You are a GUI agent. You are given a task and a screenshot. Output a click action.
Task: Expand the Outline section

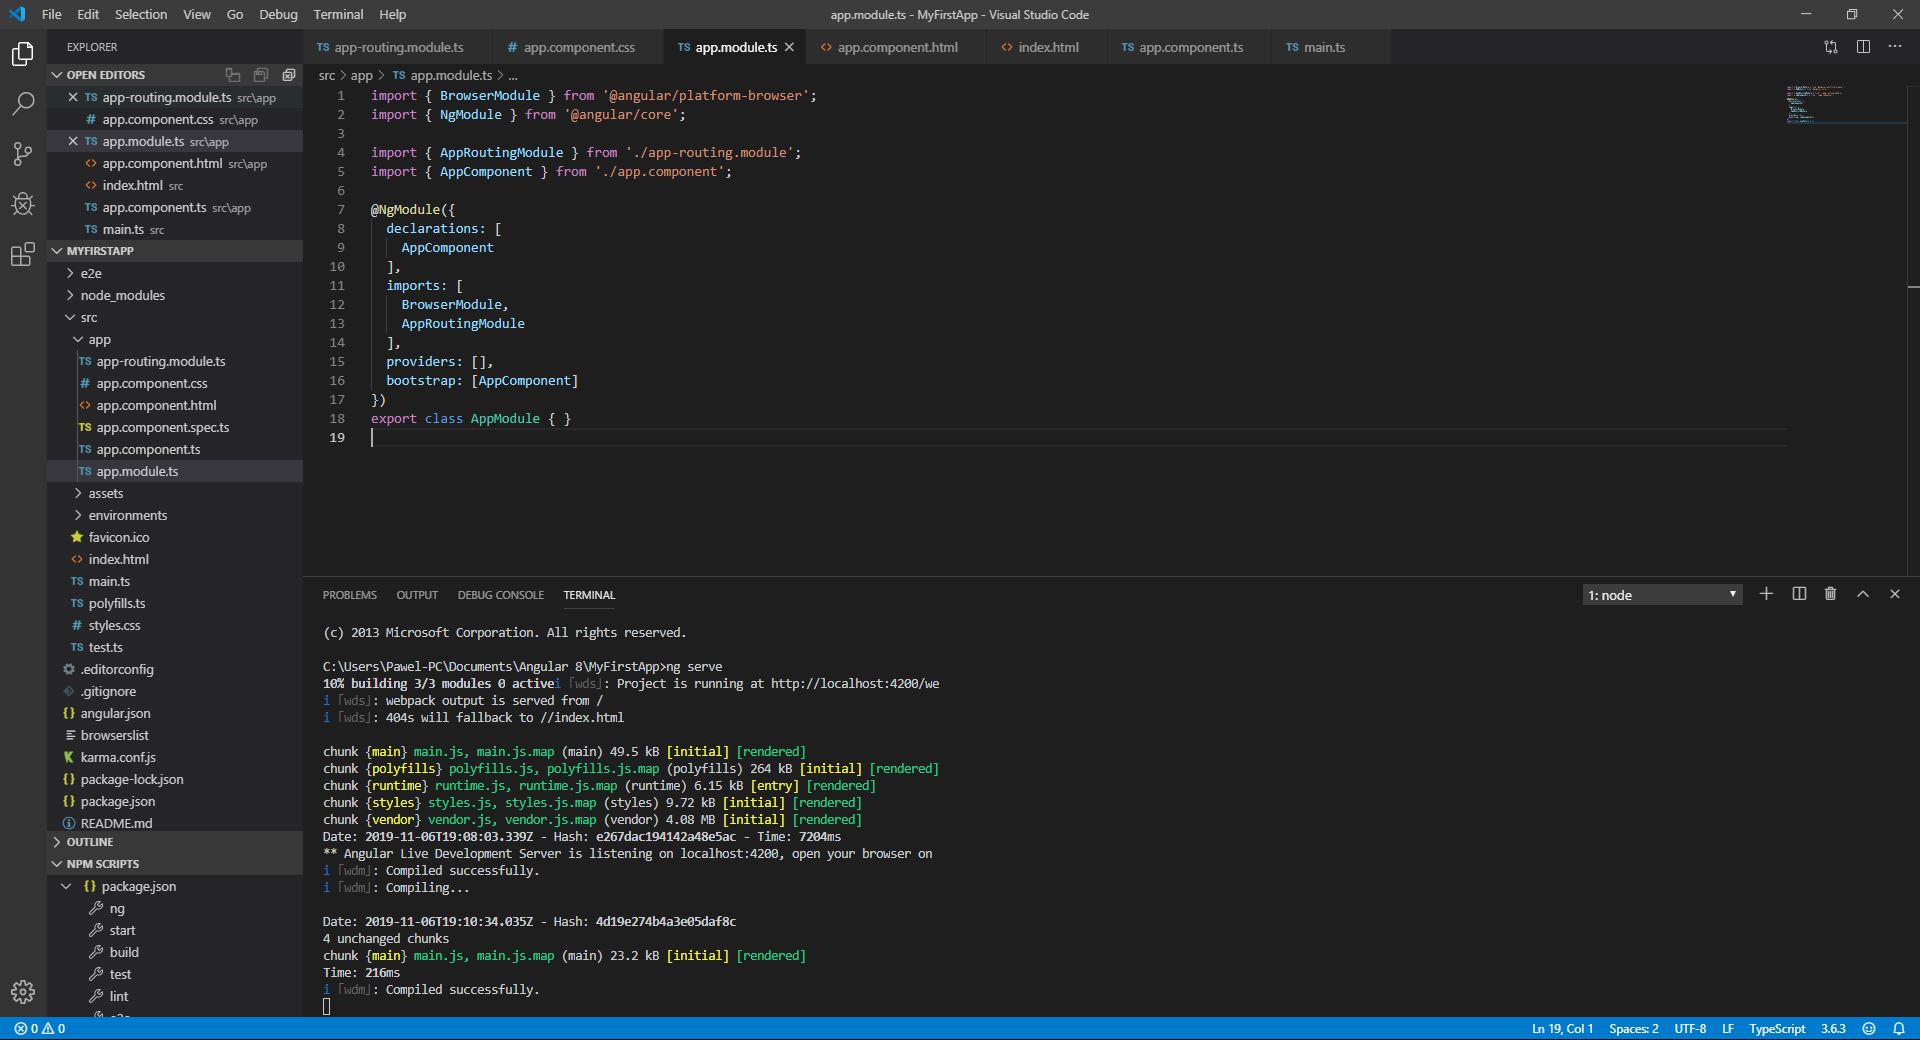point(90,842)
